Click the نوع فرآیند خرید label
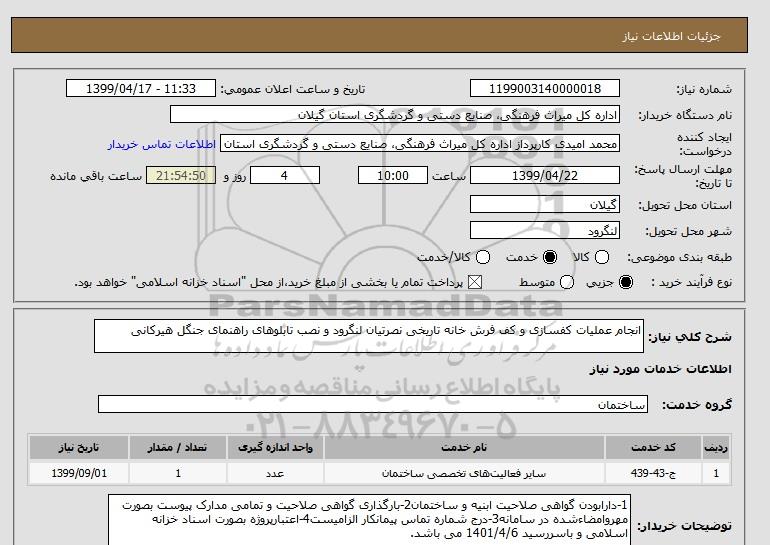This screenshot has width=770, height=545. [692, 282]
